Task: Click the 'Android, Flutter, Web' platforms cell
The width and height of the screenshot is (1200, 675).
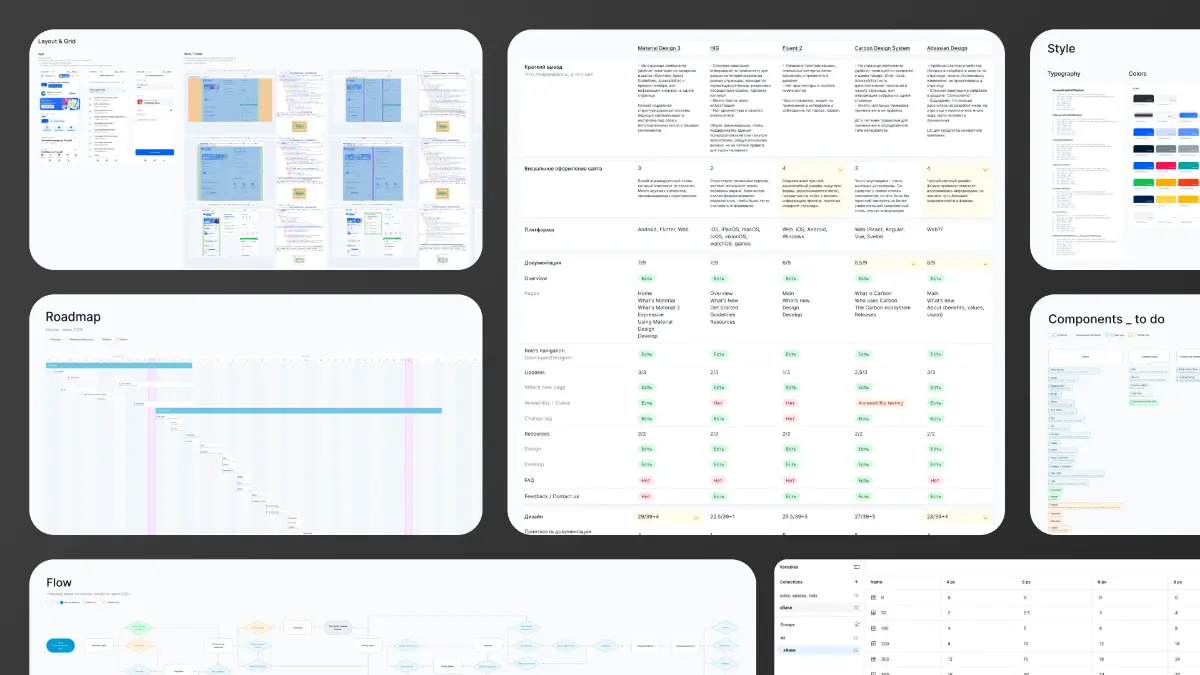Action: tap(663, 230)
